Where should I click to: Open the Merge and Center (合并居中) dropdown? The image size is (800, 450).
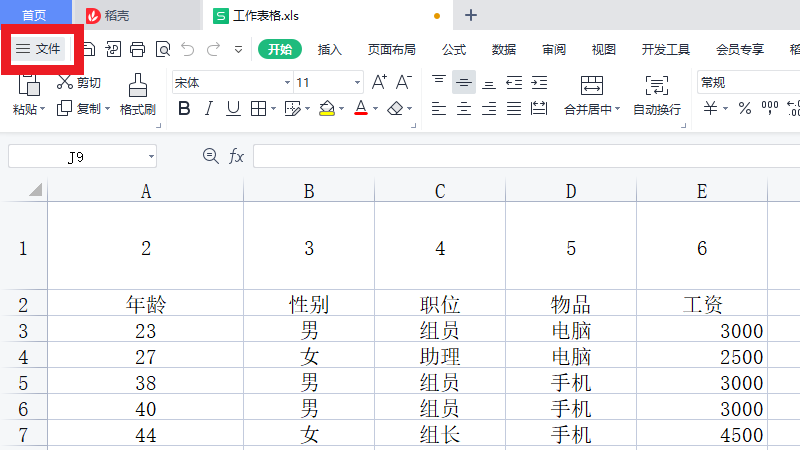click(x=592, y=110)
